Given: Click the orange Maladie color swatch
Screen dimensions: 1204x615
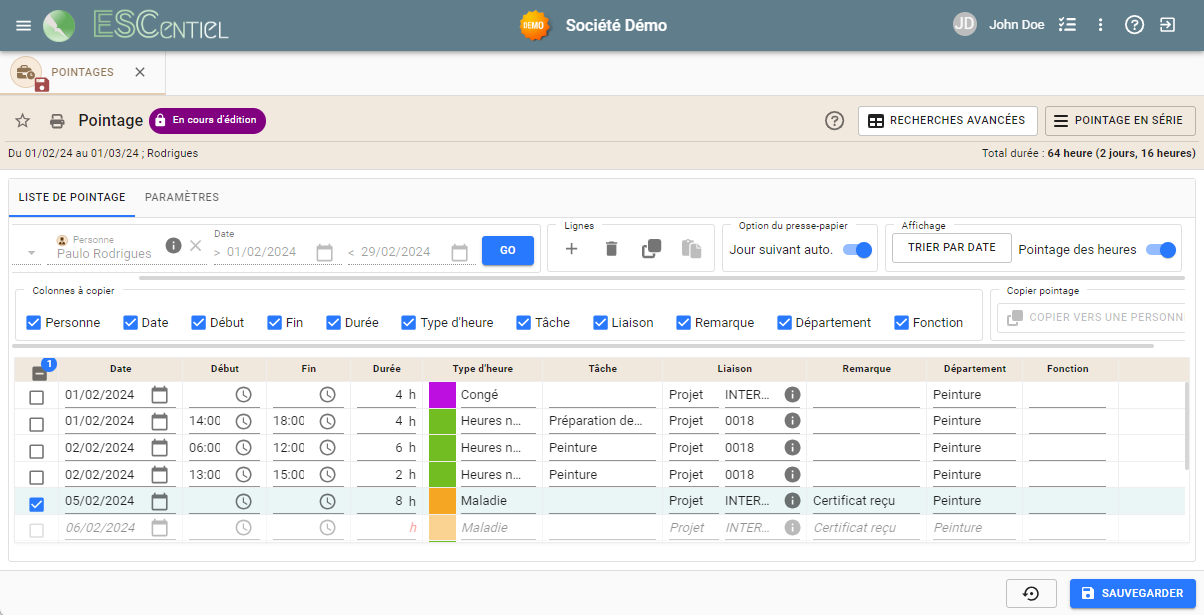Looking at the screenshot, I should (x=442, y=501).
